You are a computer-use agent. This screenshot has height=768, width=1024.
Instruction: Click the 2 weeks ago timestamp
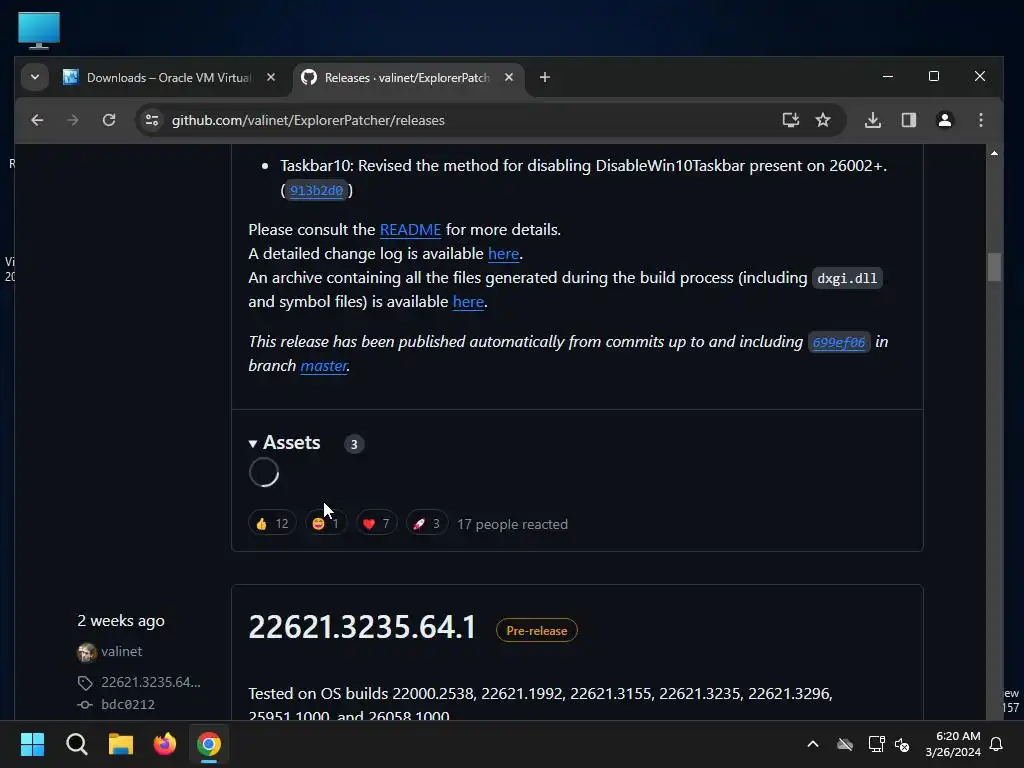coord(121,620)
